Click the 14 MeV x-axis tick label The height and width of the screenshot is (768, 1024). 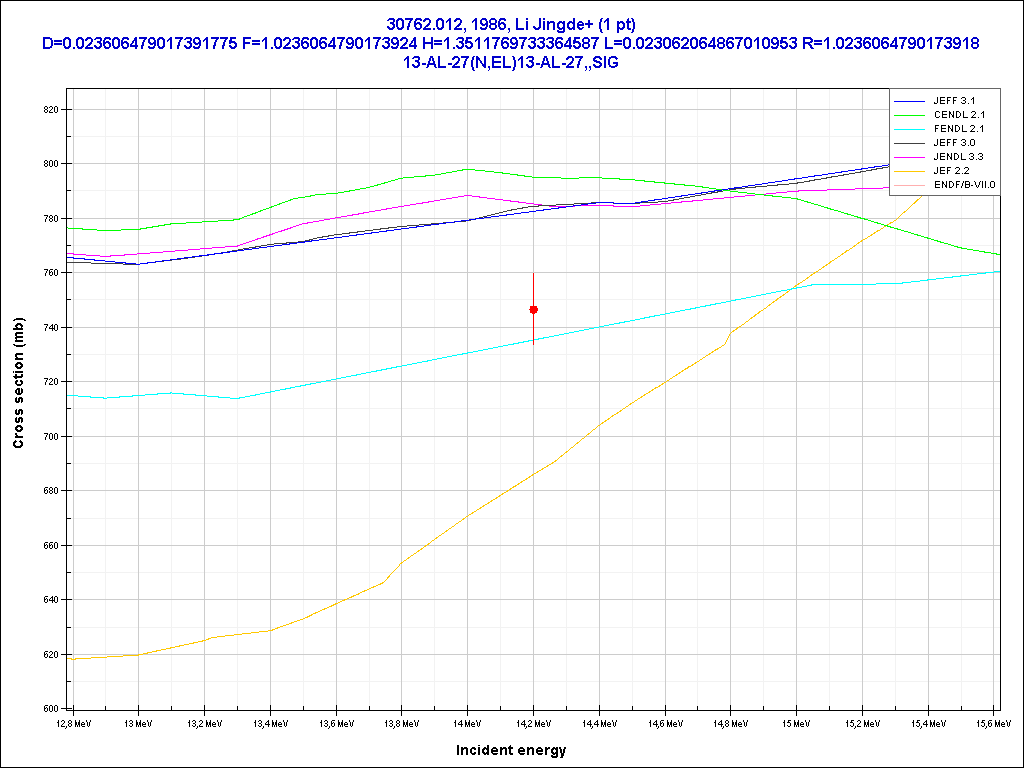[x=467, y=722]
